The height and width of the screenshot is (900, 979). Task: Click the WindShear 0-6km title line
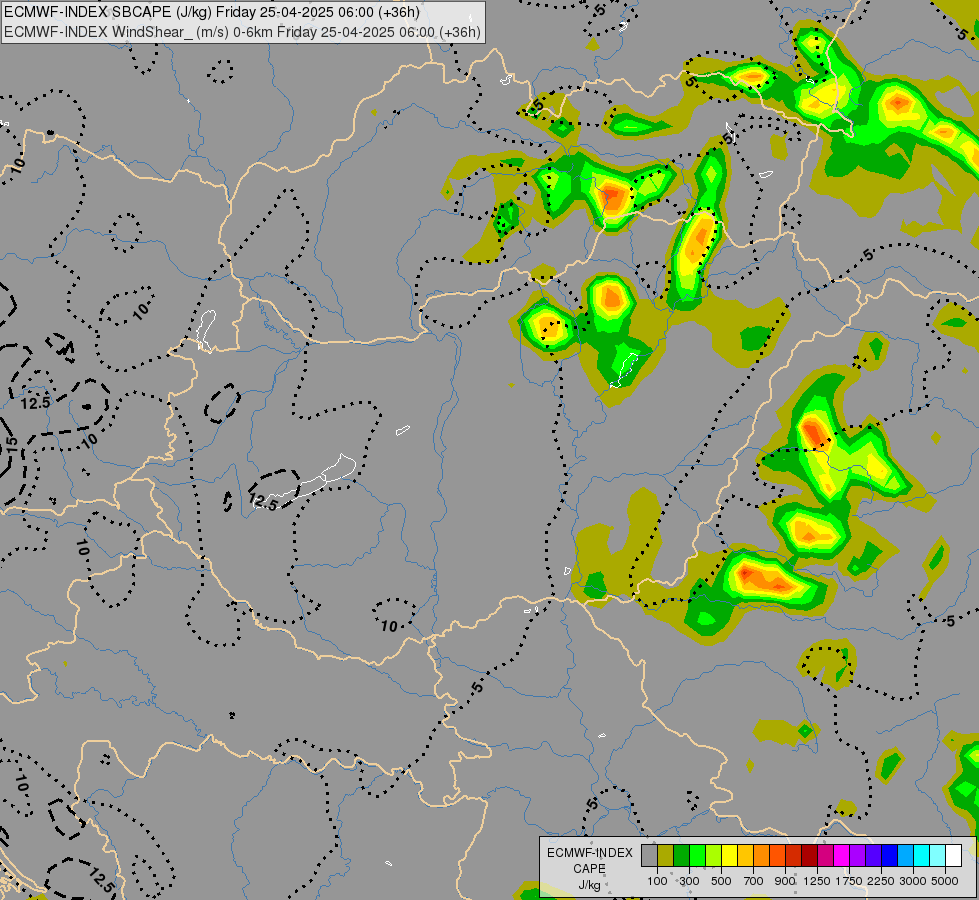[x=242, y=32]
